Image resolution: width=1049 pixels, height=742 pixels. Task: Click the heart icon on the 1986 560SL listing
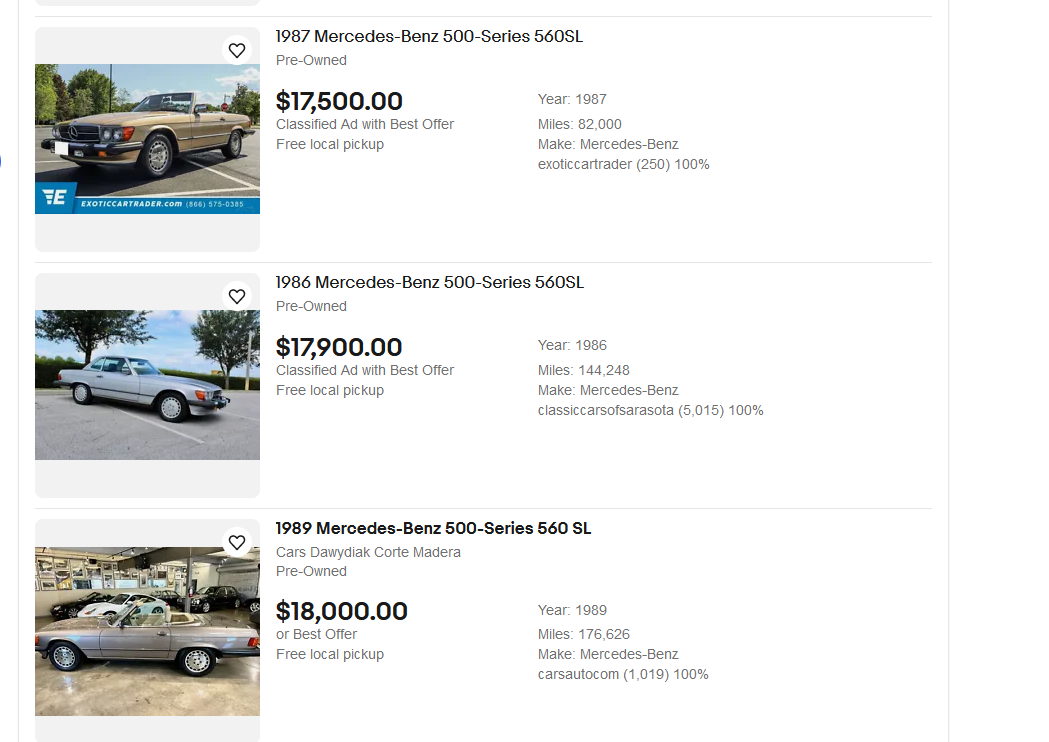tap(237, 296)
